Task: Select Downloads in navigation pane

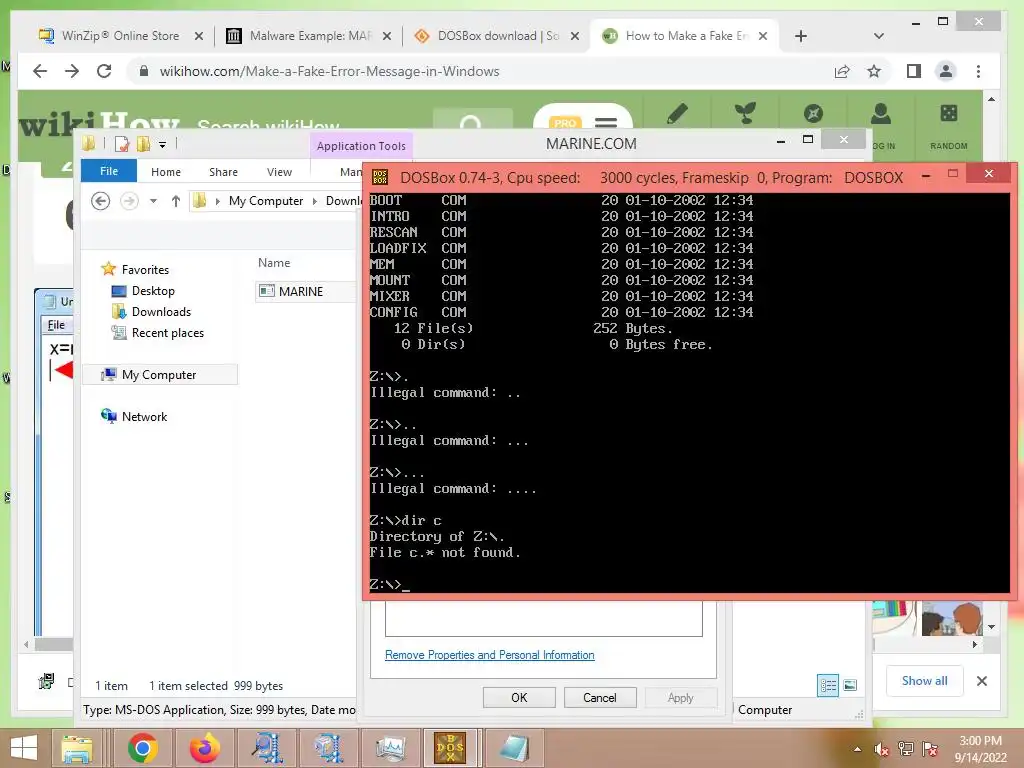Action: [161, 312]
